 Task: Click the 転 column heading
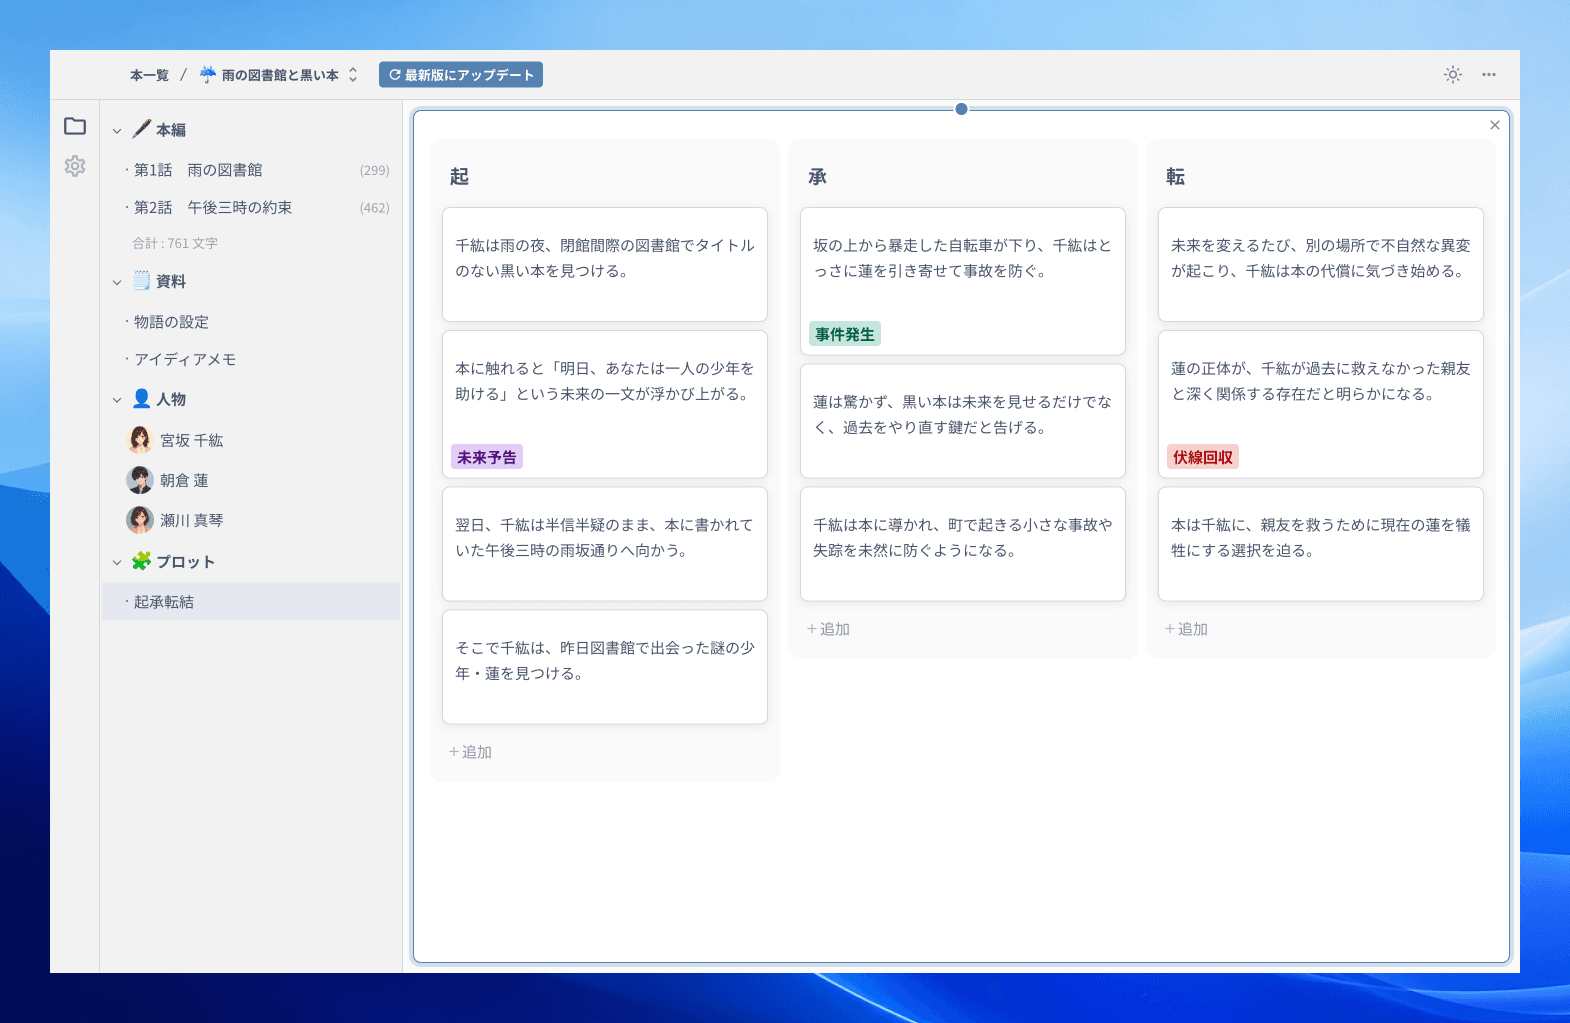point(1175,176)
